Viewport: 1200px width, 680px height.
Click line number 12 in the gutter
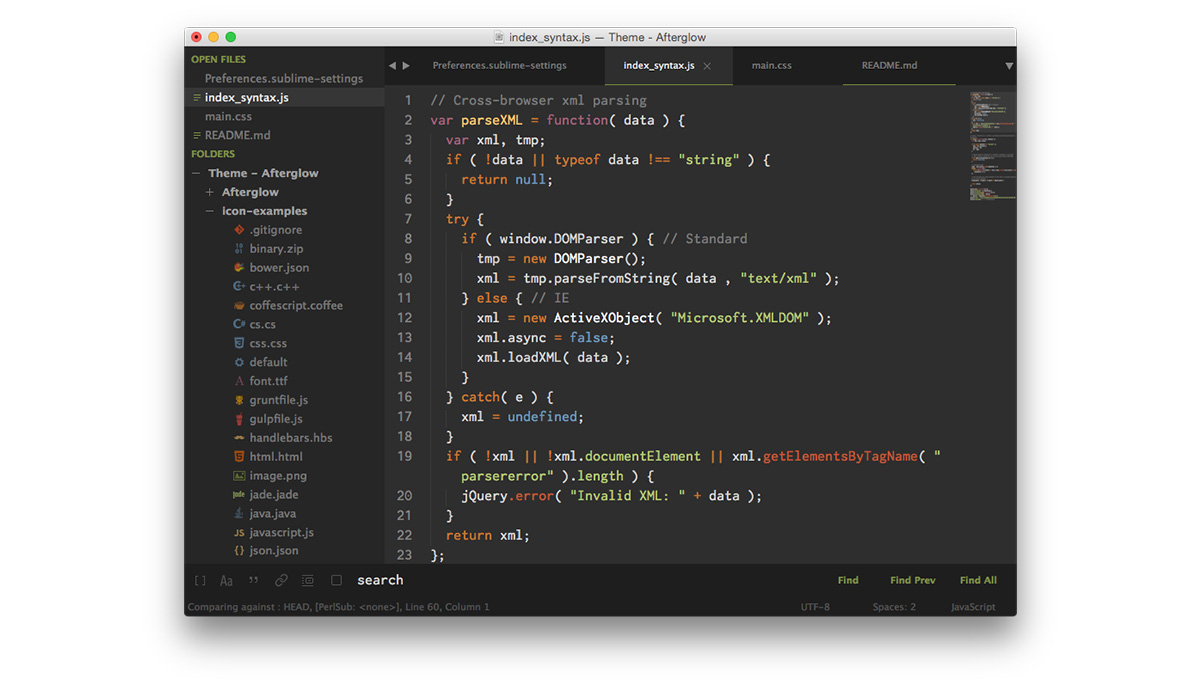pyautogui.click(x=404, y=318)
